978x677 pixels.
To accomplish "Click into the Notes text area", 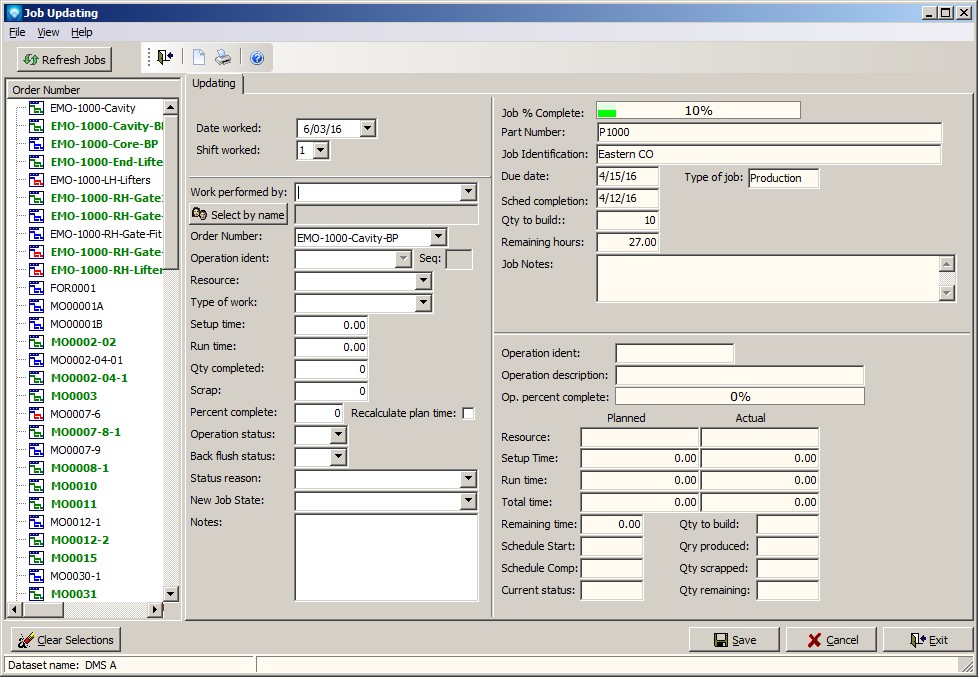I will coord(386,557).
